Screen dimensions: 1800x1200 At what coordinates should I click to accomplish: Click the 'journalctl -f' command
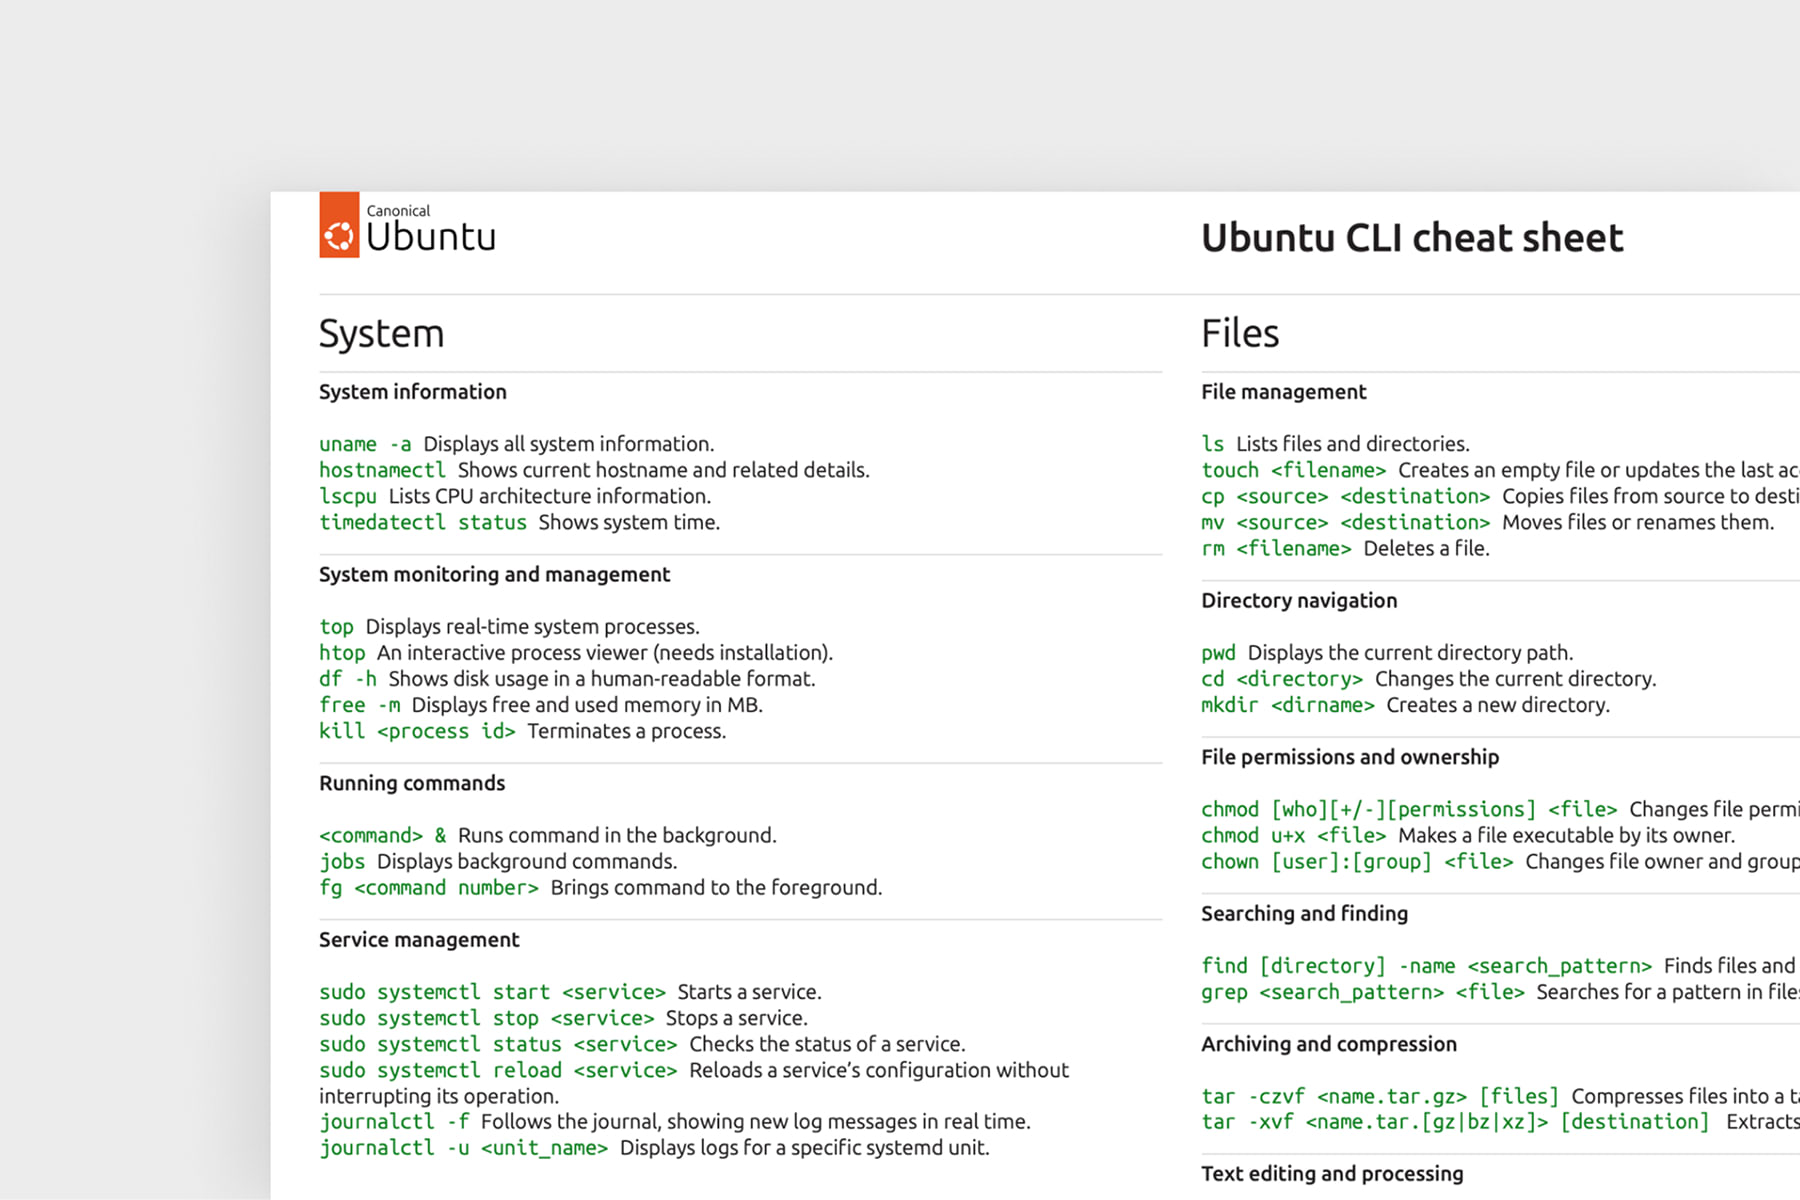coord(394,1122)
